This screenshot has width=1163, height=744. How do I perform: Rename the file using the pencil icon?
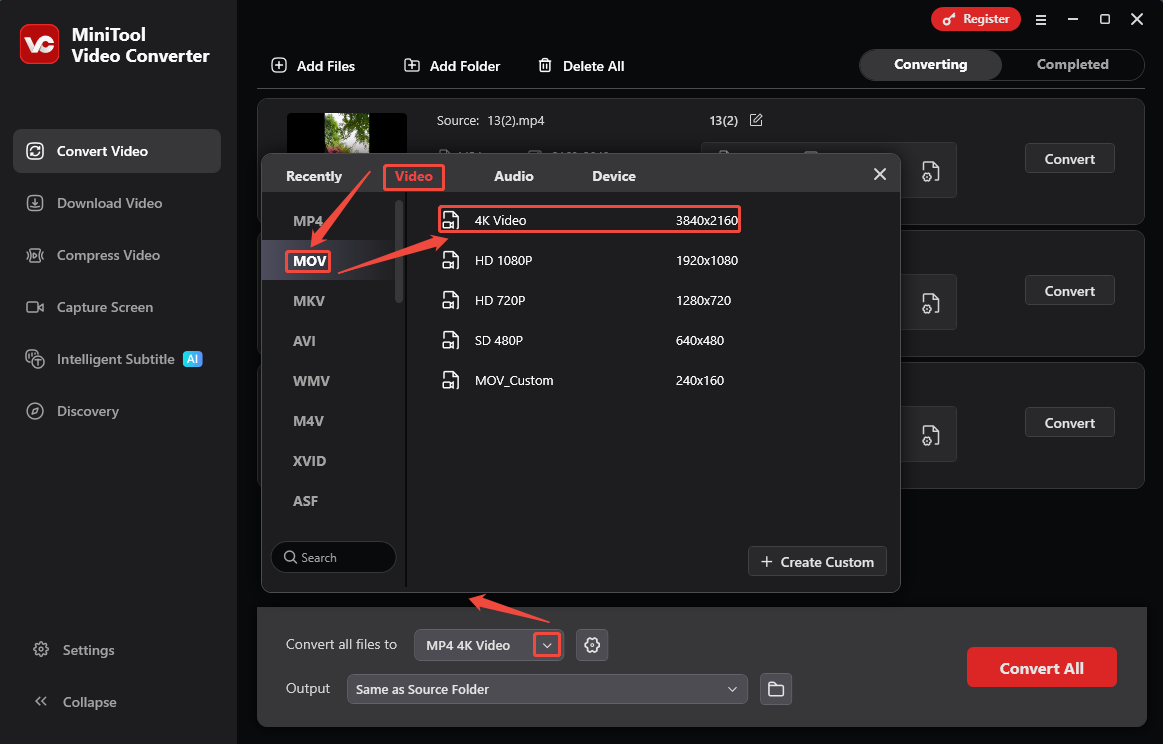point(756,120)
